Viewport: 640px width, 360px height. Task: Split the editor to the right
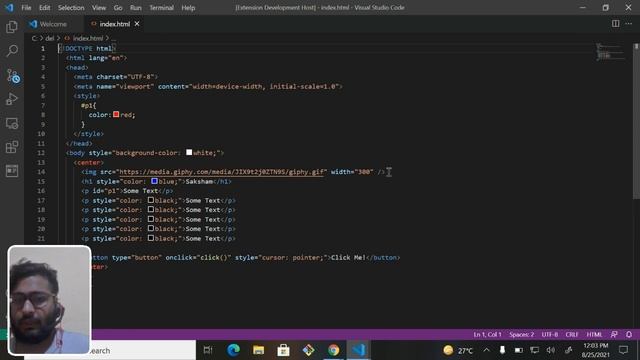click(x=615, y=24)
